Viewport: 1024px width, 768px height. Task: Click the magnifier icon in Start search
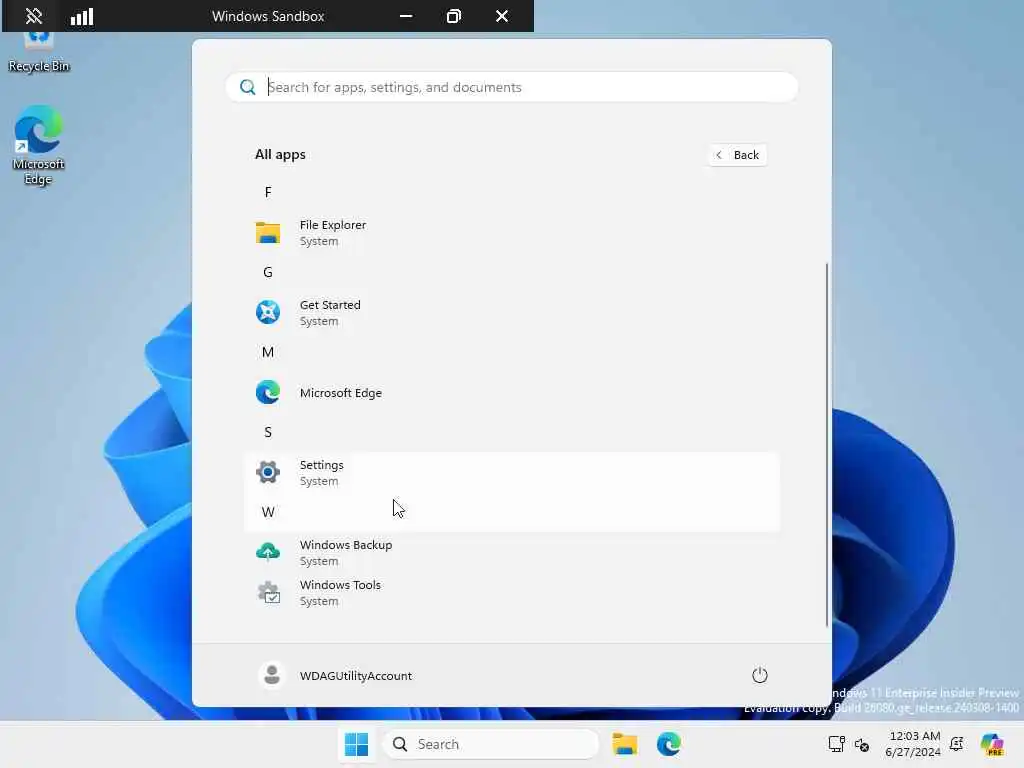(x=248, y=87)
